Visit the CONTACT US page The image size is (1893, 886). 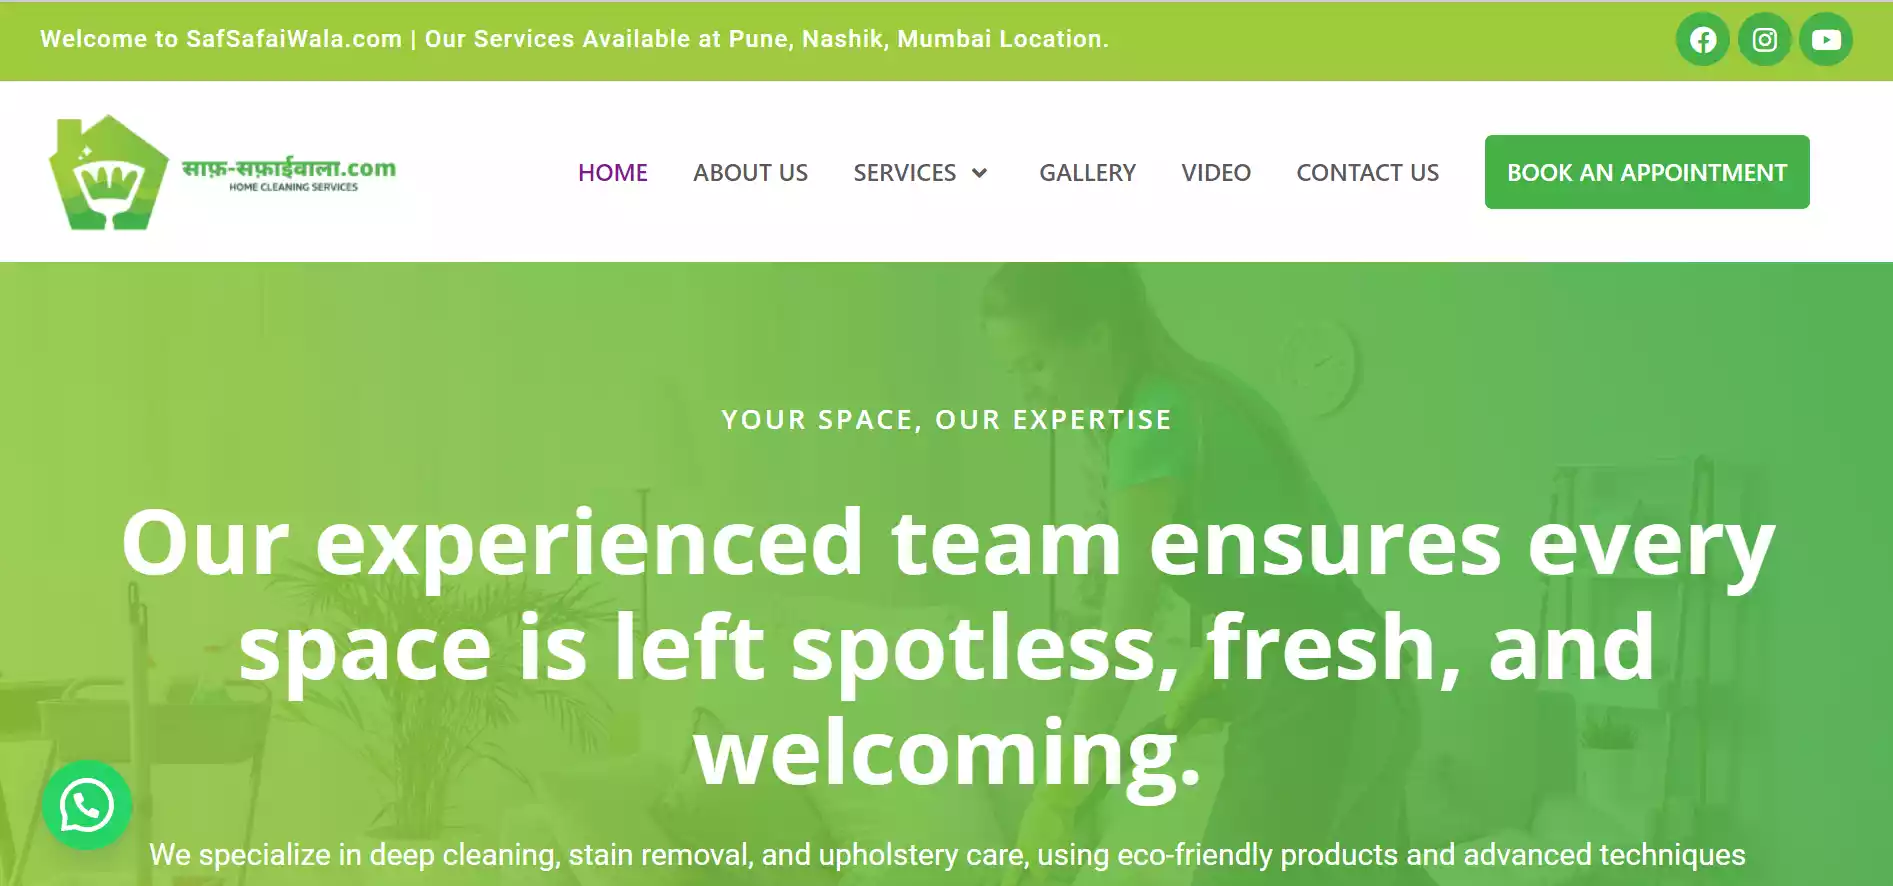tap(1367, 173)
